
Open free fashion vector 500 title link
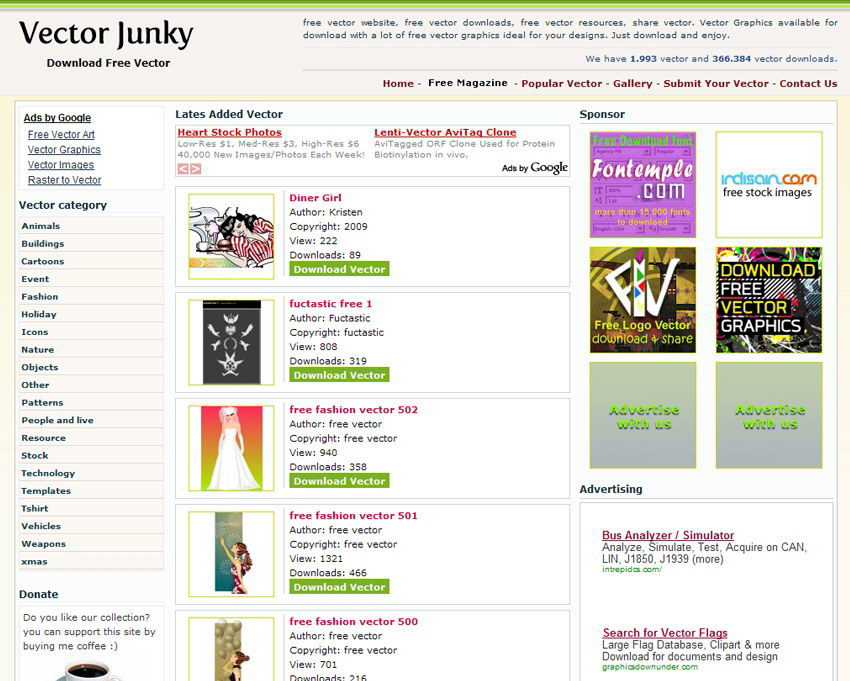(x=353, y=621)
